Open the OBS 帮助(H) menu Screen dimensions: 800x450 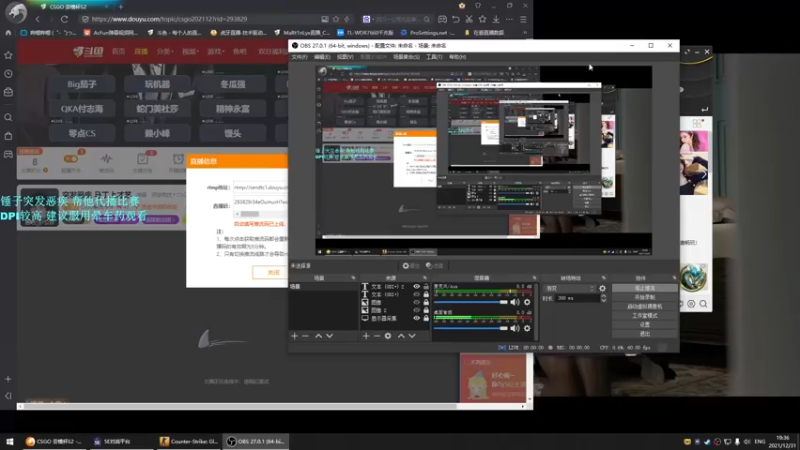(x=457, y=57)
